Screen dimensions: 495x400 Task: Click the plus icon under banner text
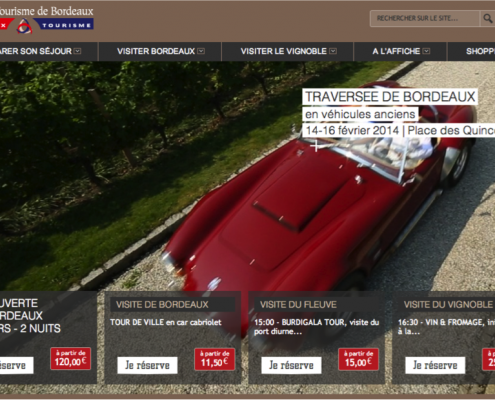point(316,146)
